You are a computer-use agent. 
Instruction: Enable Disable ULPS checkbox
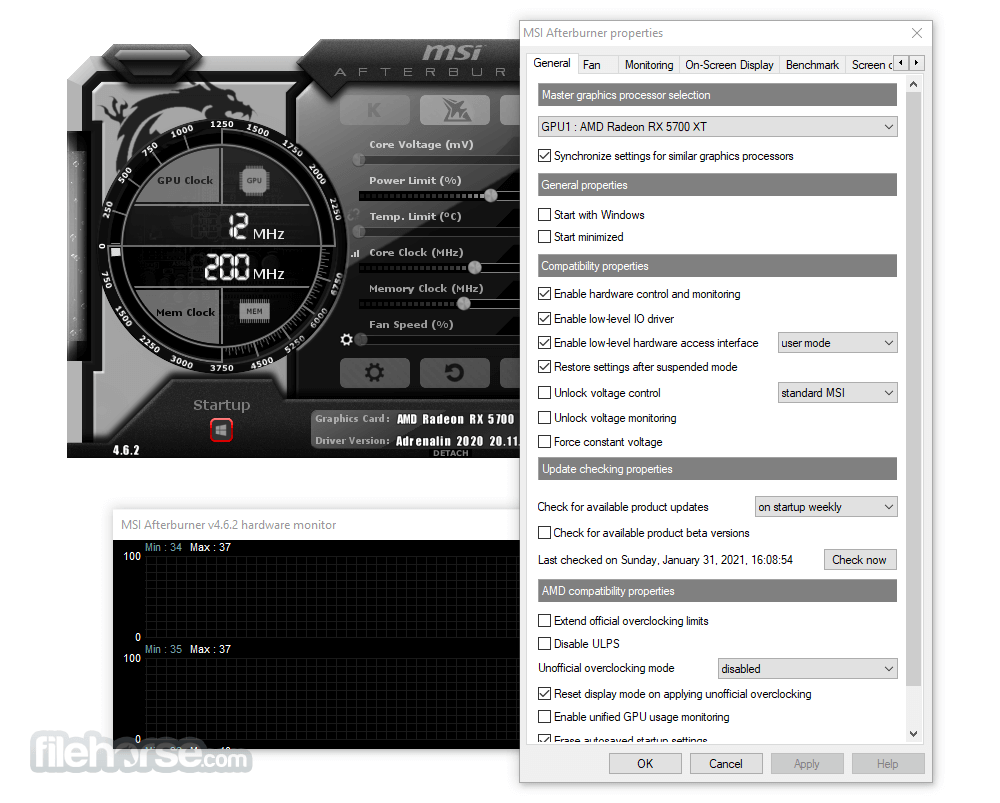click(x=578, y=644)
